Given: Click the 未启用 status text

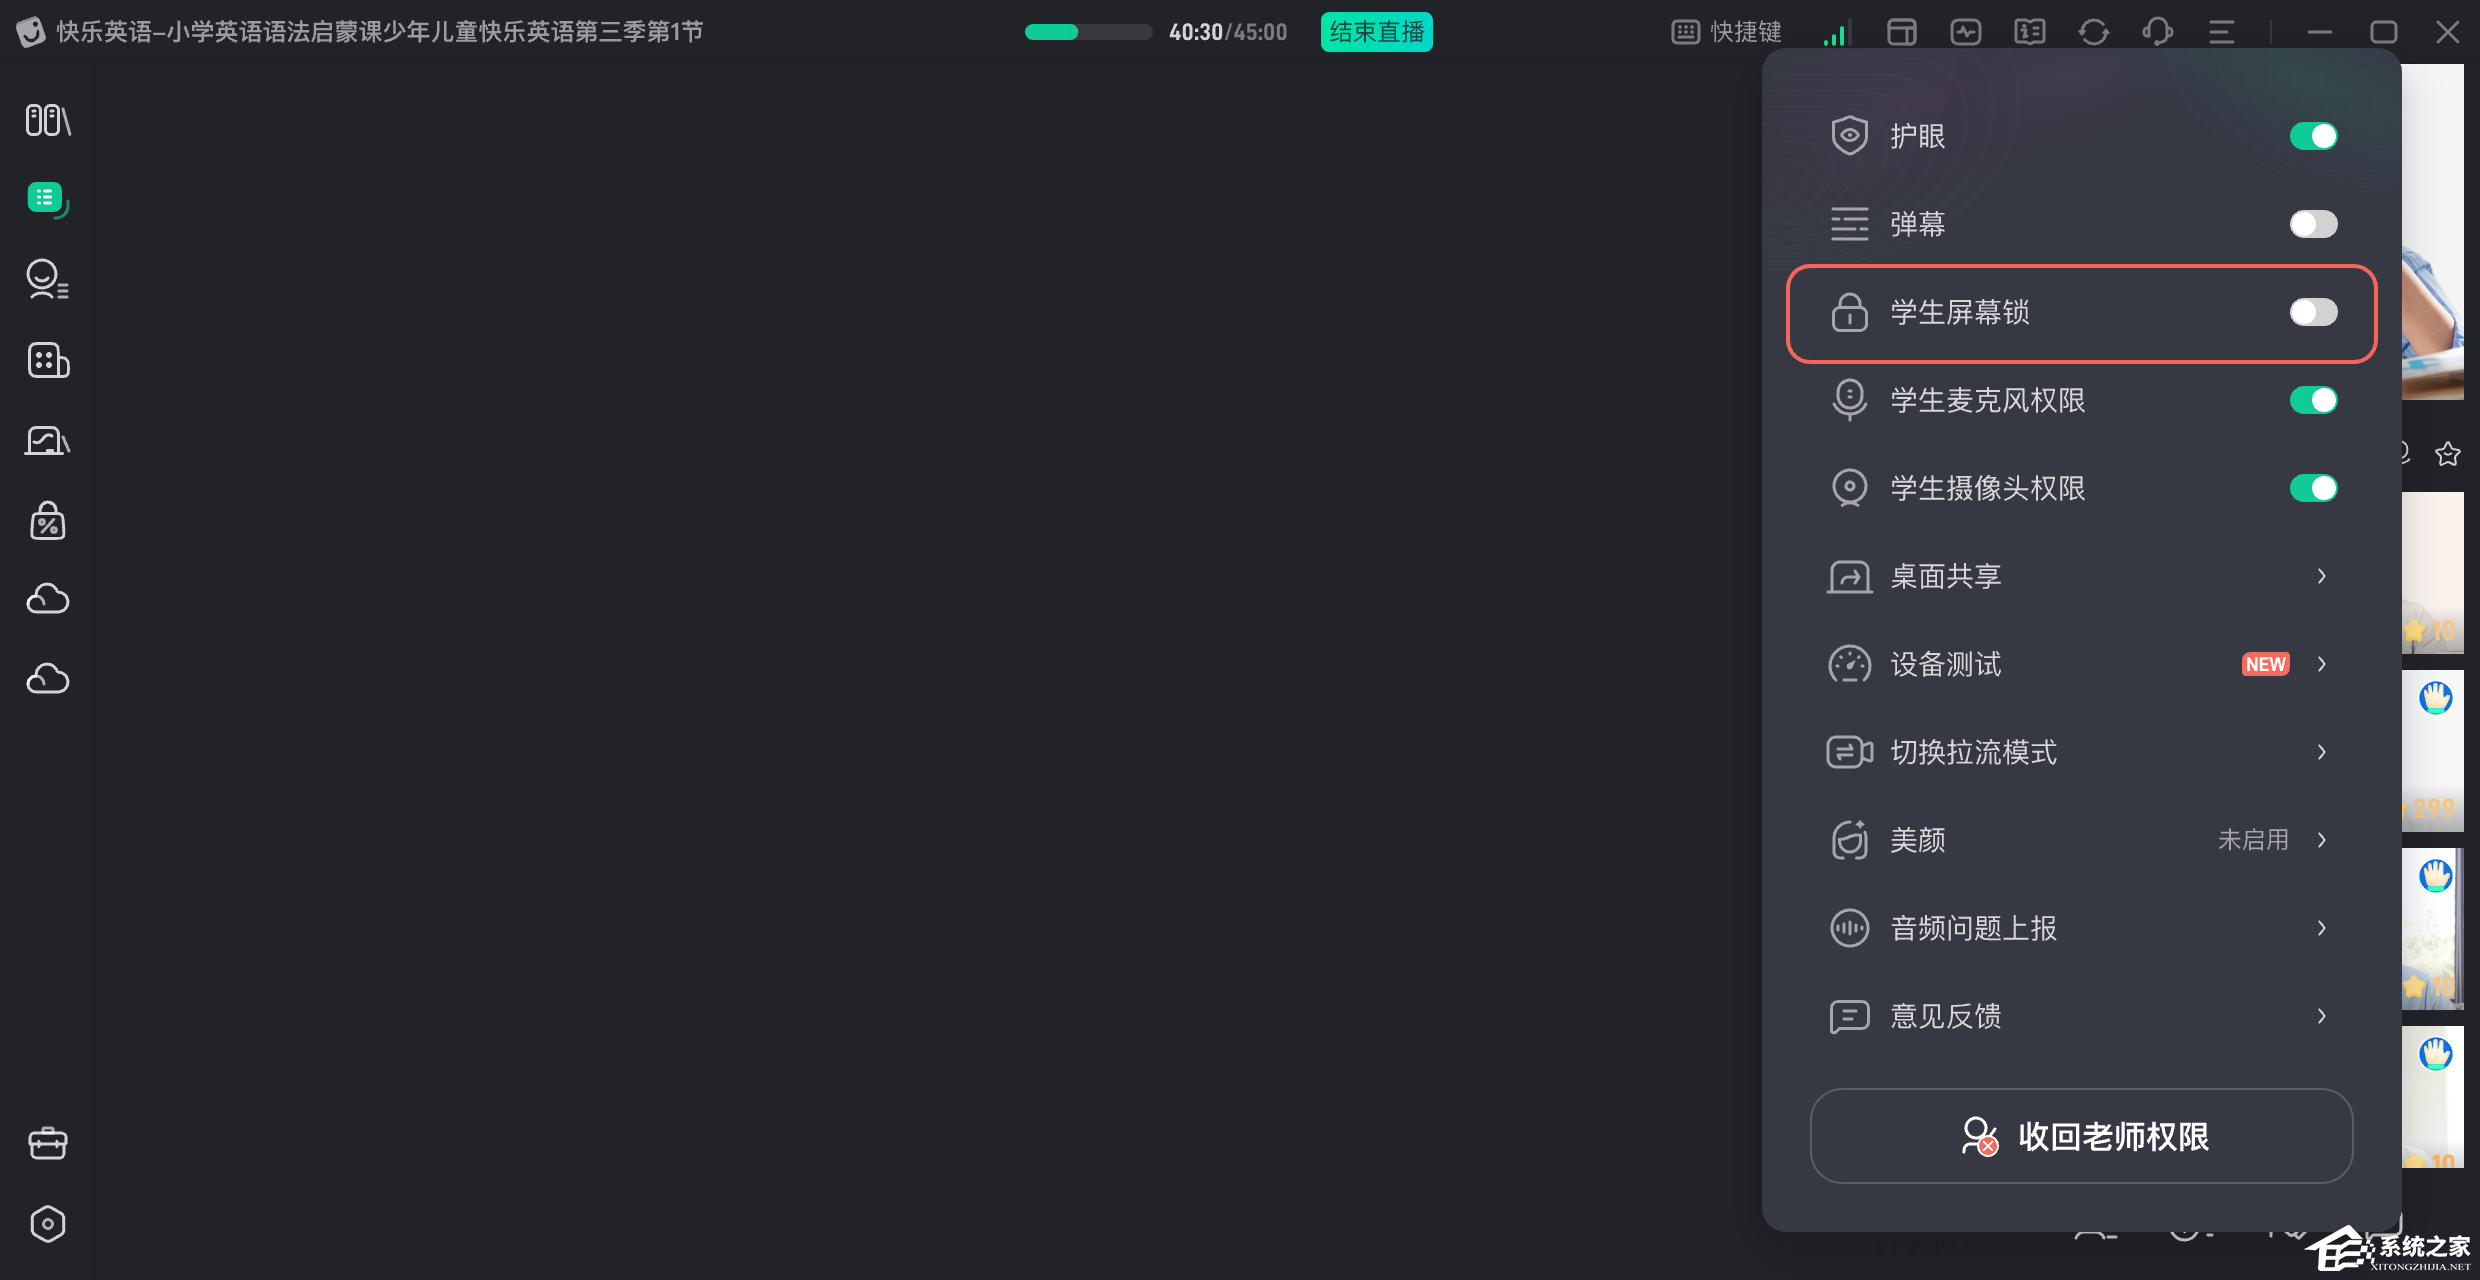Looking at the screenshot, I should point(2253,840).
